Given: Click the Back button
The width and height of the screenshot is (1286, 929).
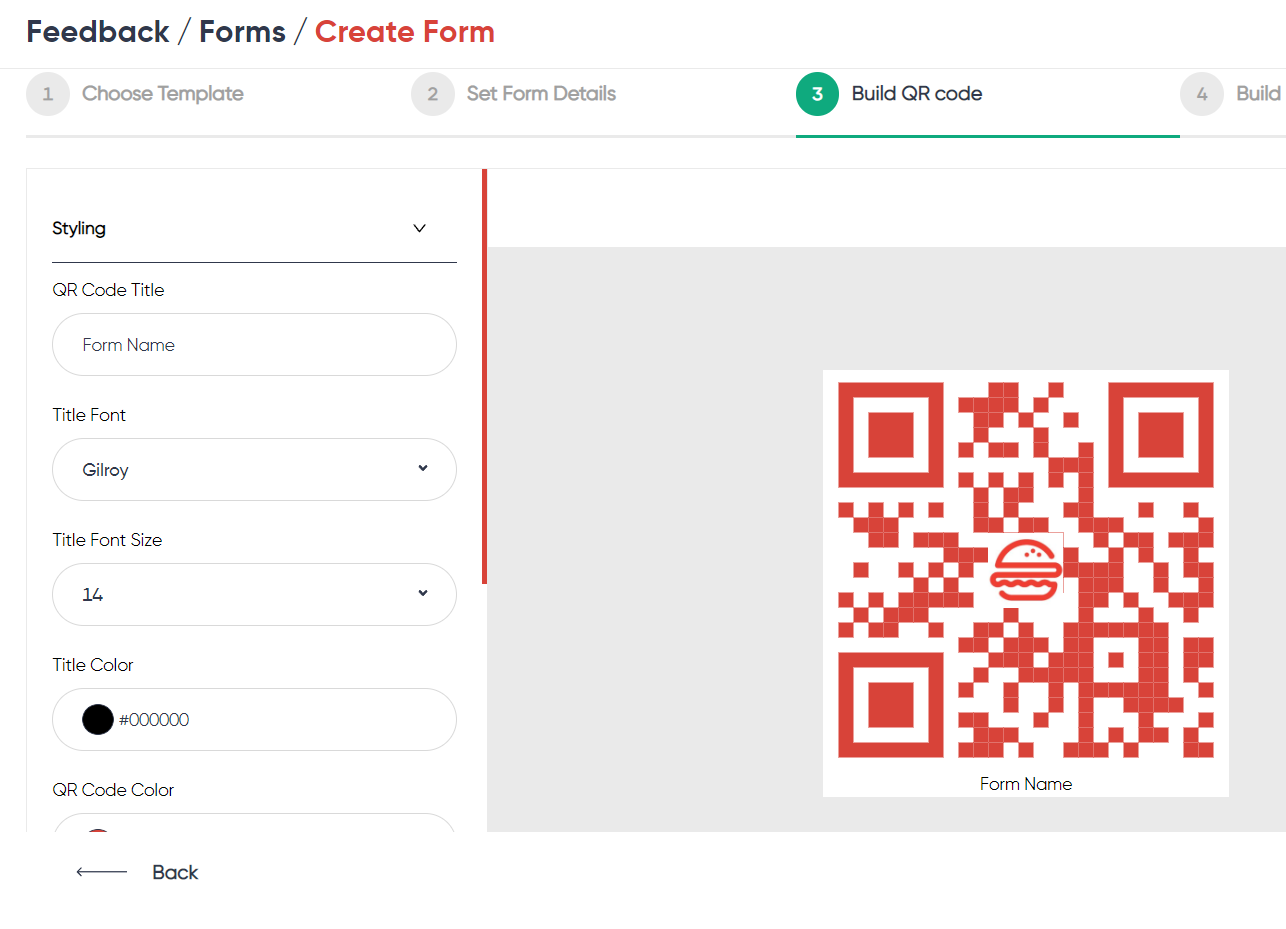Looking at the screenshot, I should tap(138, 872).
